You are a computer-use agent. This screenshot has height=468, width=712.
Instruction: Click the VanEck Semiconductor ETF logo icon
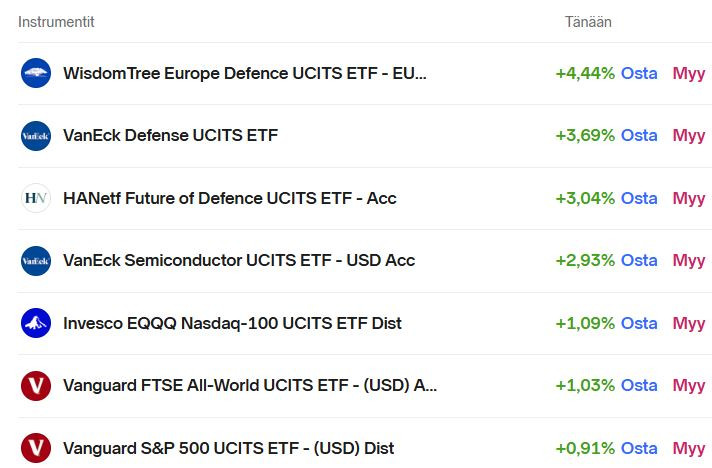pyautogui.click(x=36, y=261)
